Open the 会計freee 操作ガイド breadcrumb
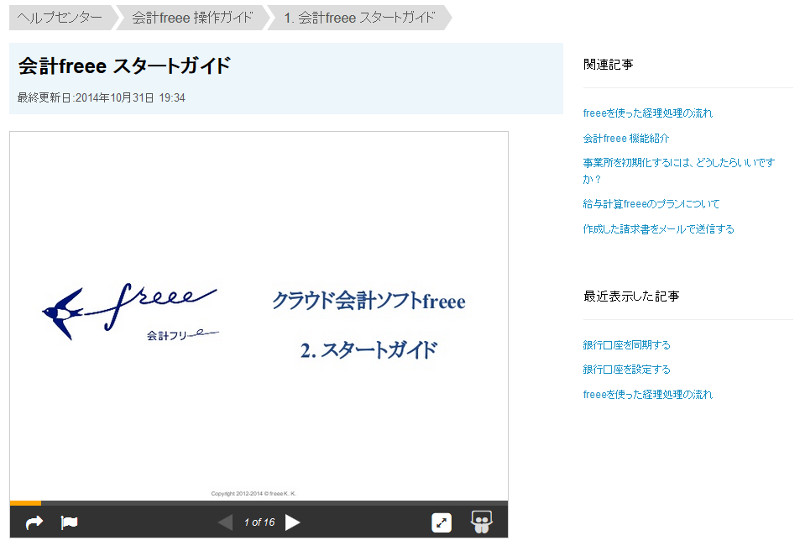Image resolution: width=800 pixels, height=550 pixels. click(x=192, y=18)
